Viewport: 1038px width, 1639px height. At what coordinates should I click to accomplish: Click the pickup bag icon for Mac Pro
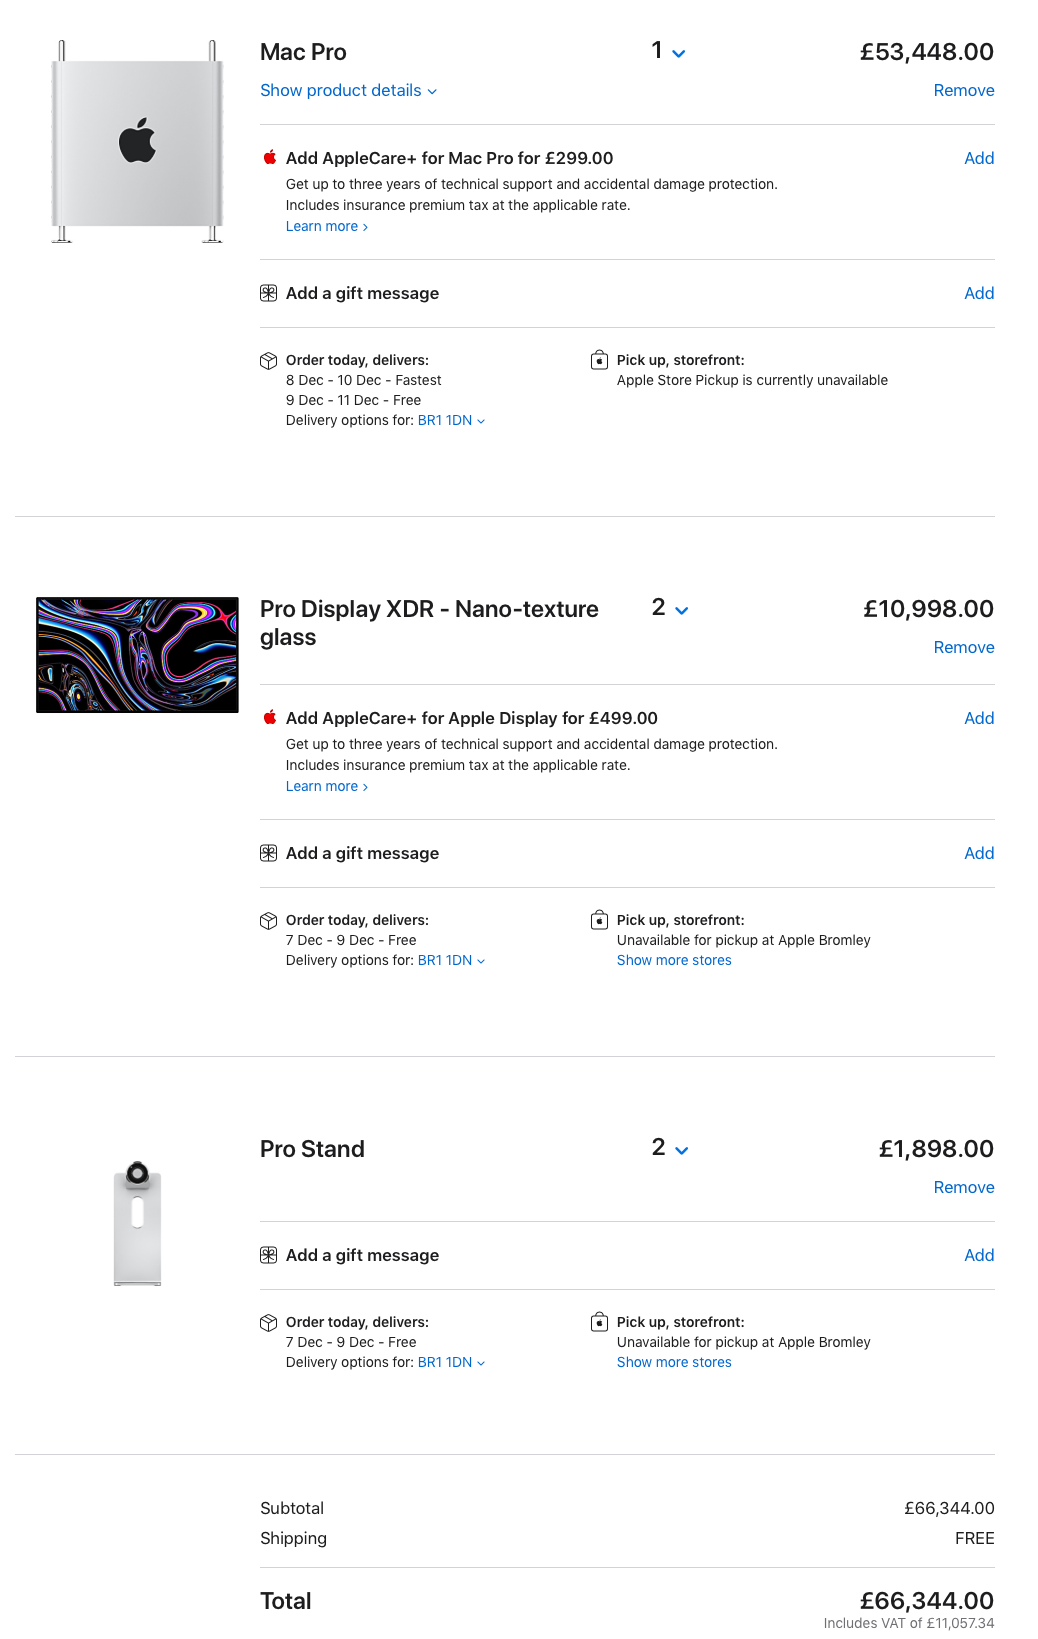(x=599, y=359)
